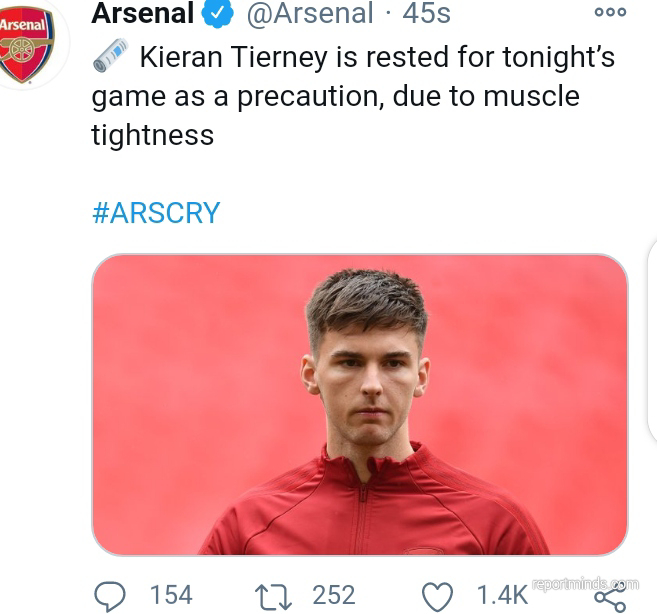Click the reply speech bubble icon
This screenshot has width=657, height=614.
tap(110, 596)
